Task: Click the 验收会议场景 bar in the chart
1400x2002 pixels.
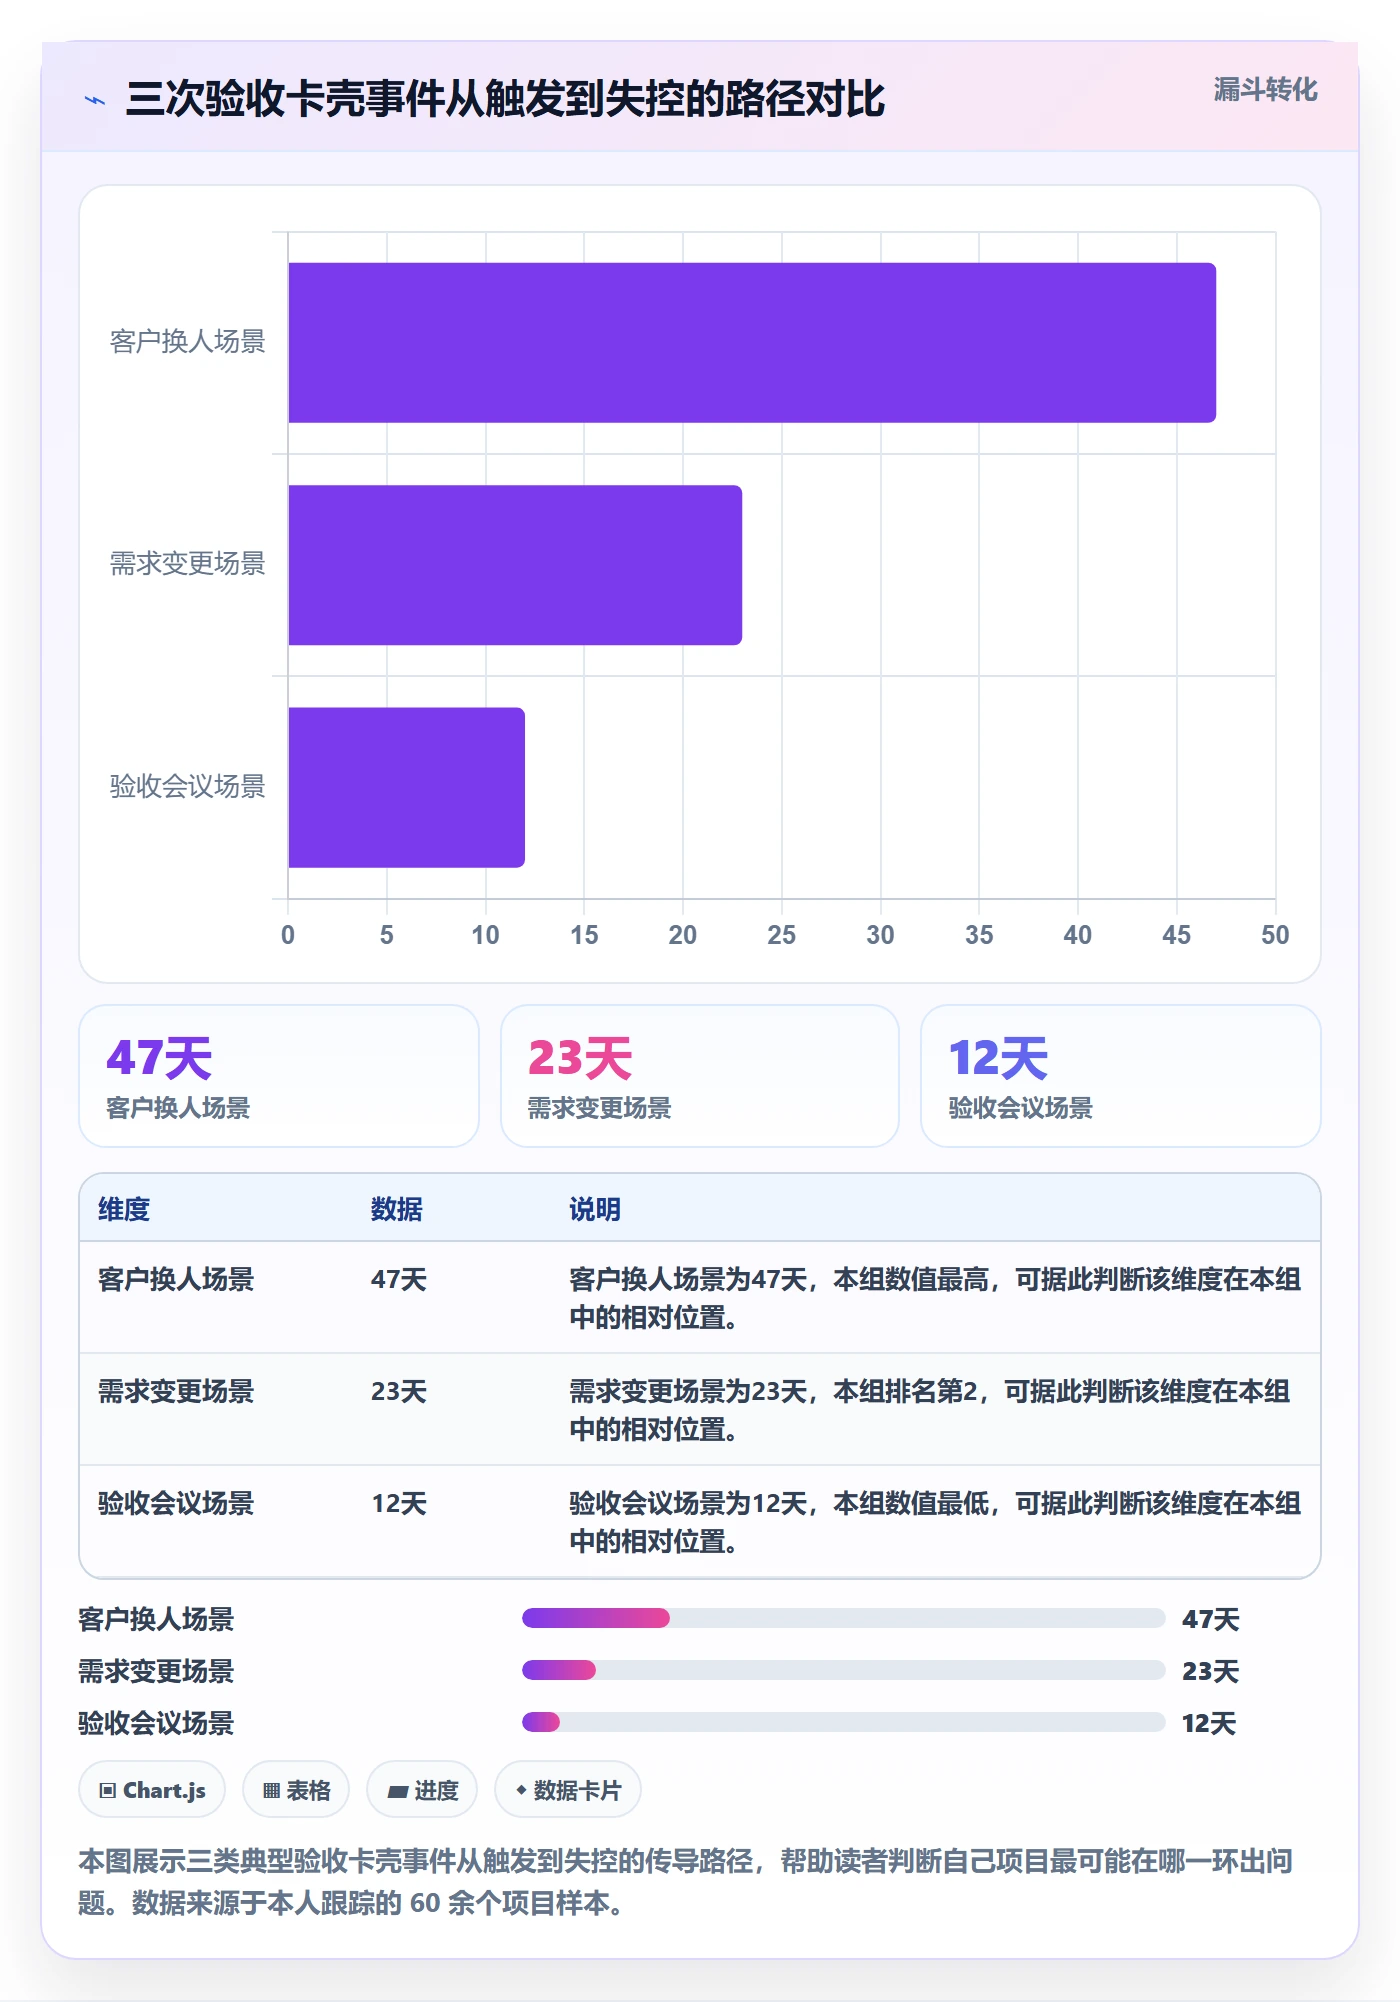Action: 406,787
